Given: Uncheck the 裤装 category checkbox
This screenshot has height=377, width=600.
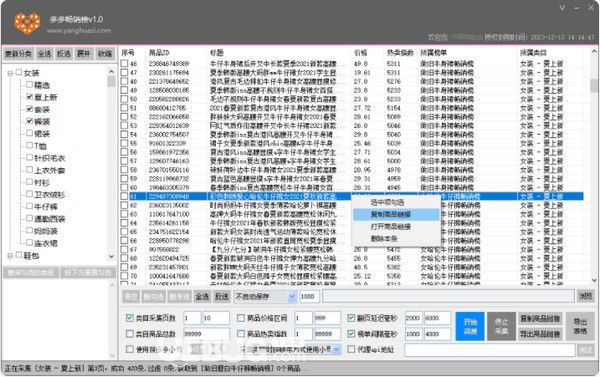Looking at the screenshot, I should (29, 121).
